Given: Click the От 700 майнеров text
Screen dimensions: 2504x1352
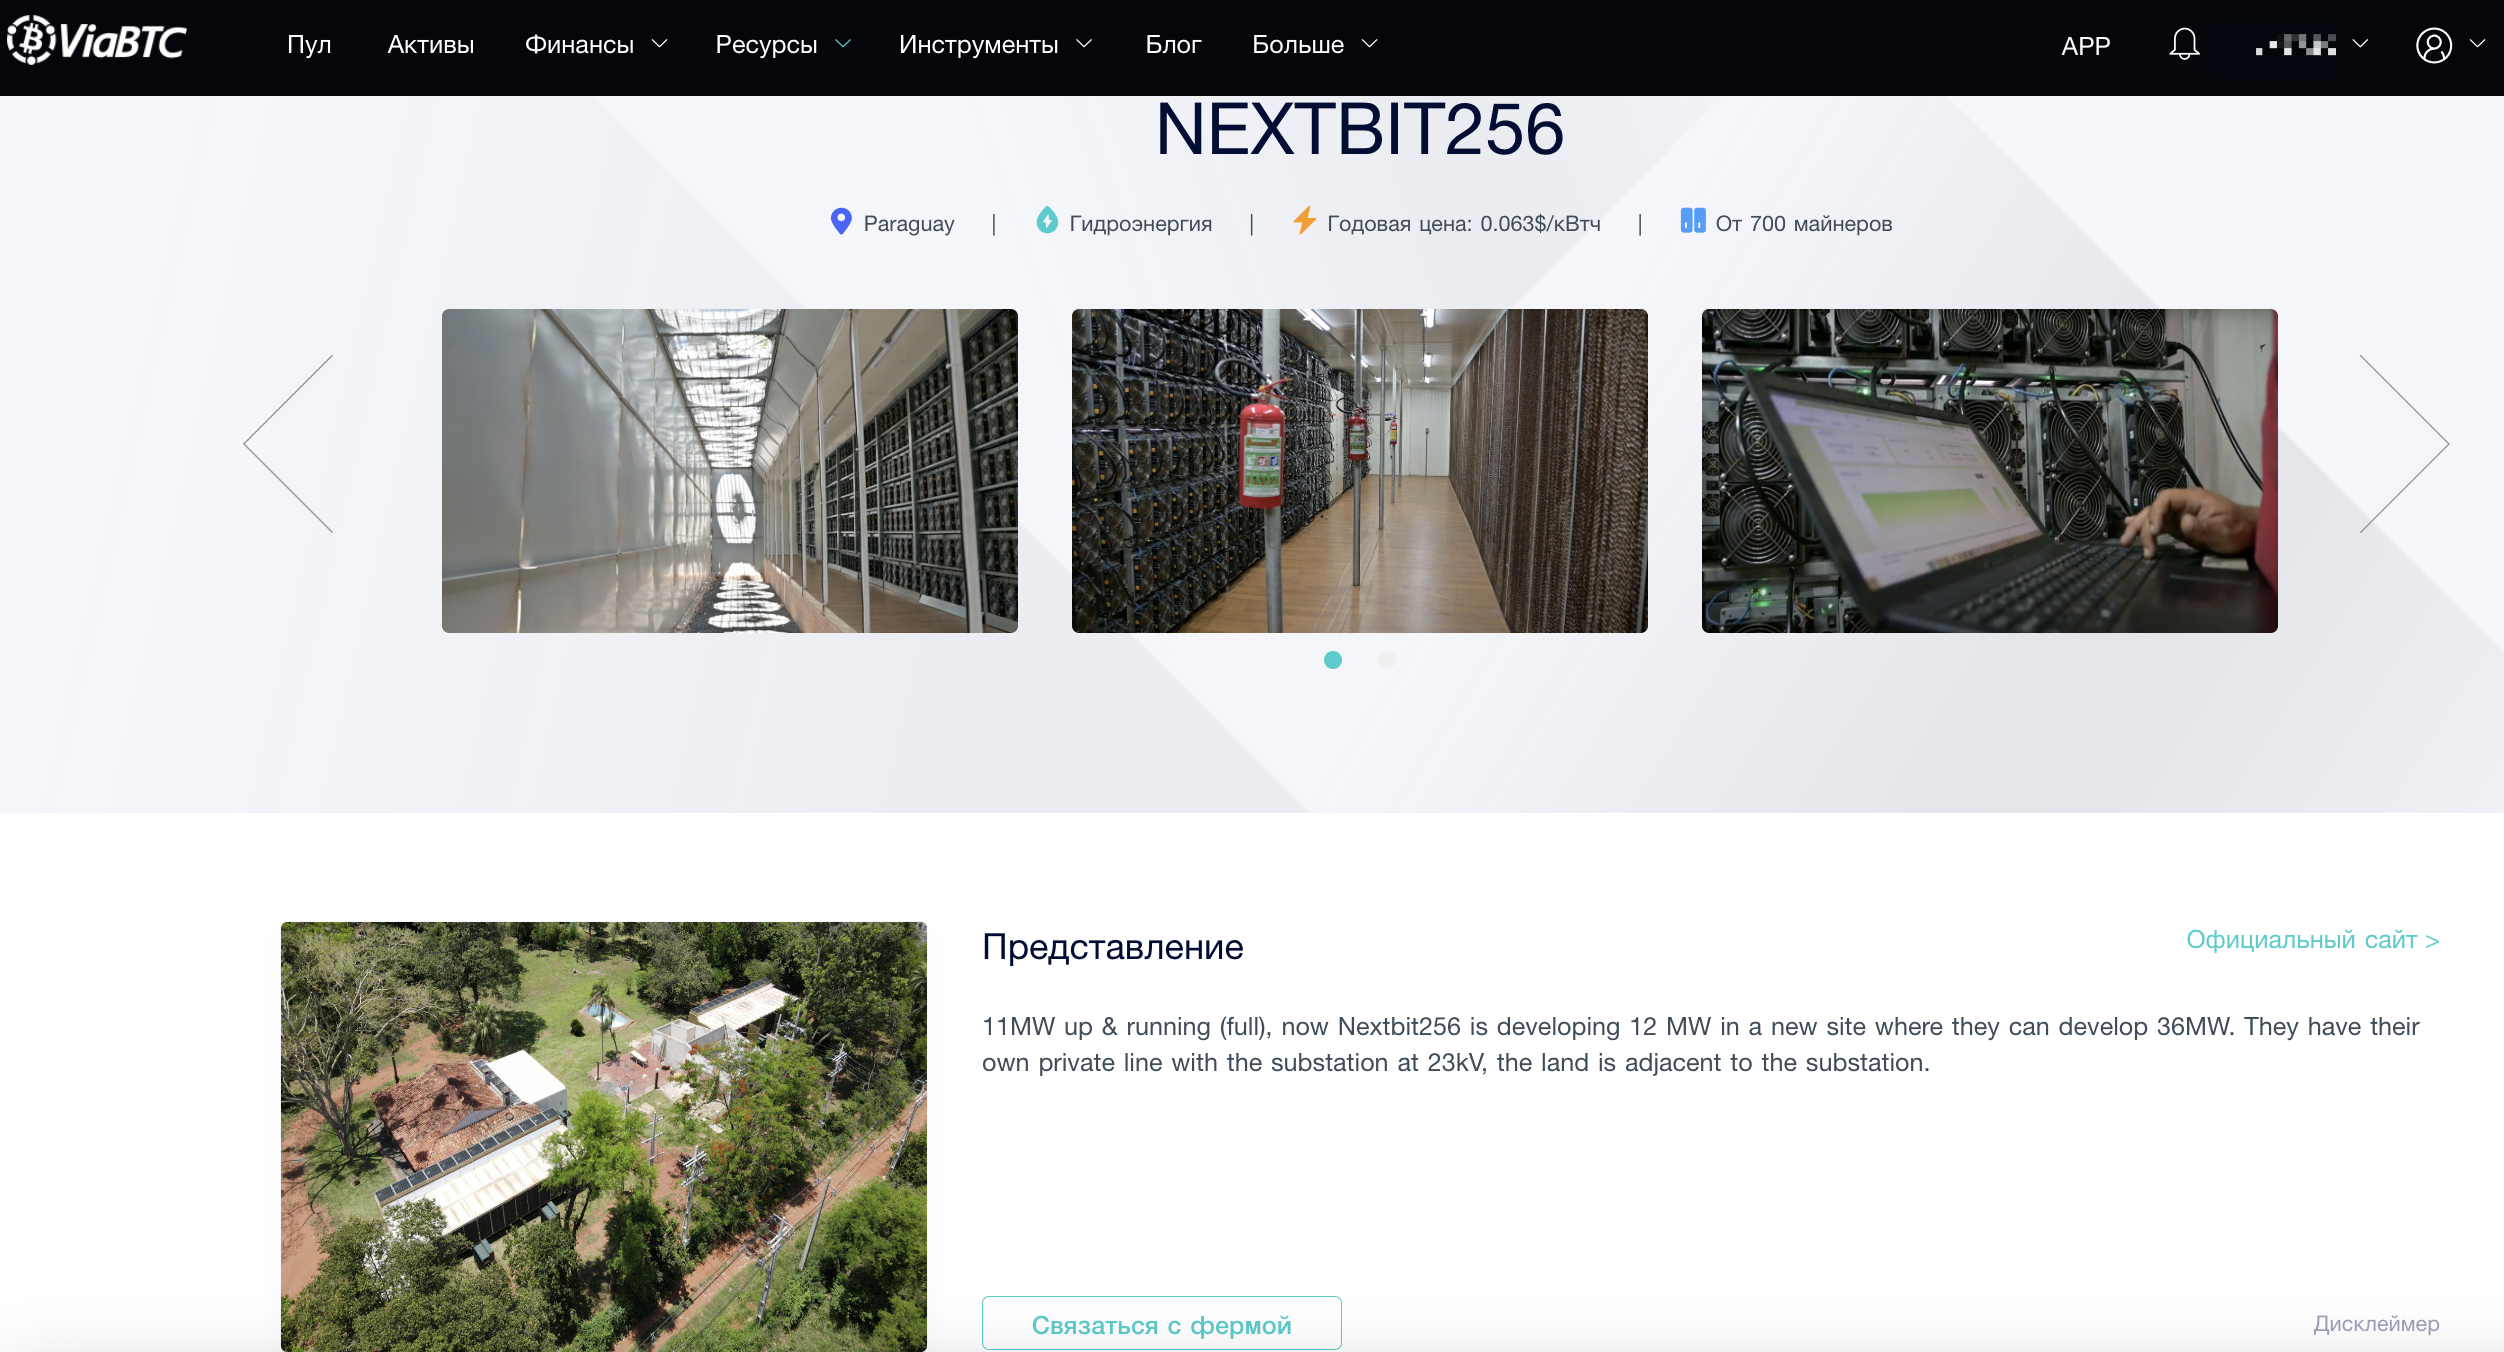Looking at the screenshot, I should [1804, 224].
